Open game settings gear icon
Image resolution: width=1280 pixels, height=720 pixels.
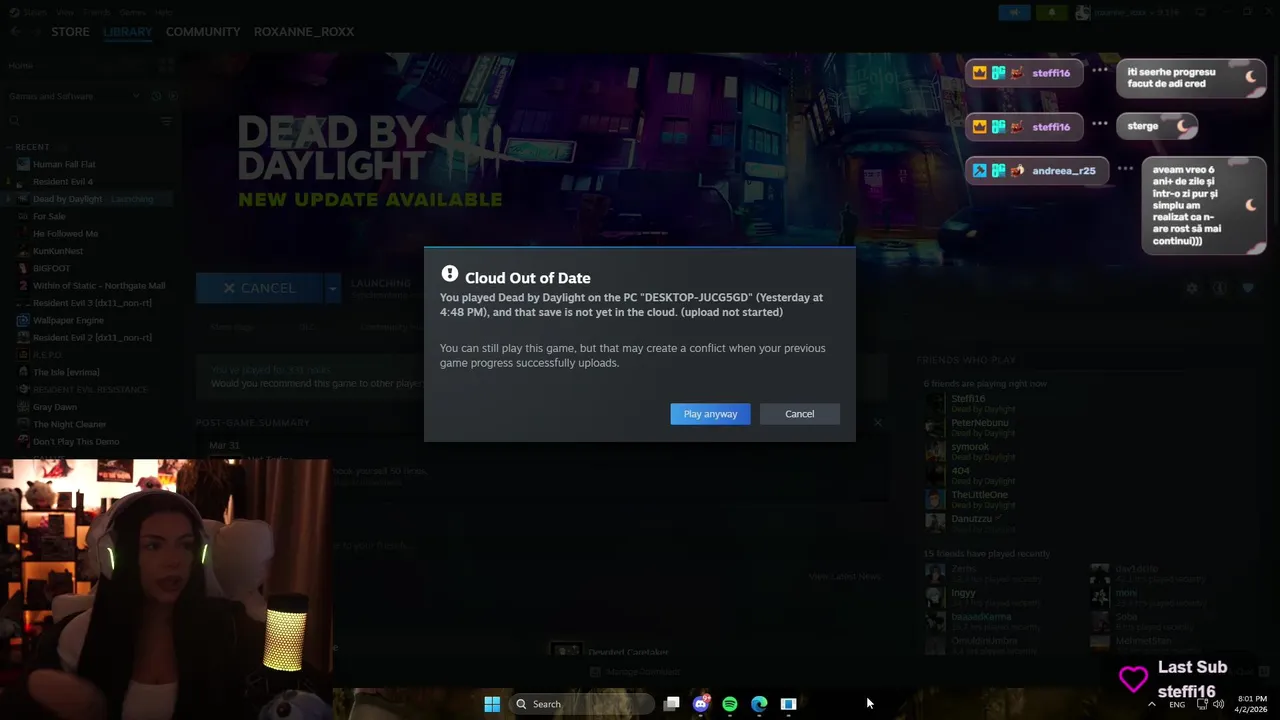tap(1192, 288)
